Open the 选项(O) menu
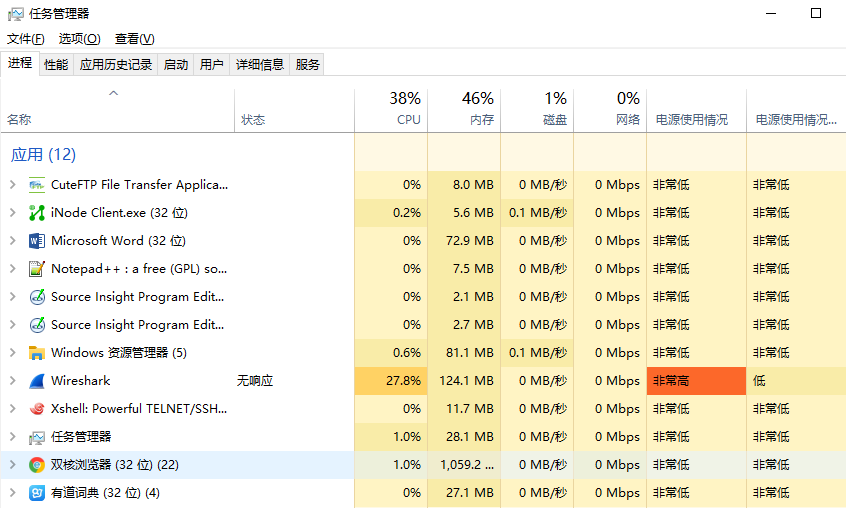Image resolution: width=846 pixels, height=508 pixels. [x=79, y=39]
